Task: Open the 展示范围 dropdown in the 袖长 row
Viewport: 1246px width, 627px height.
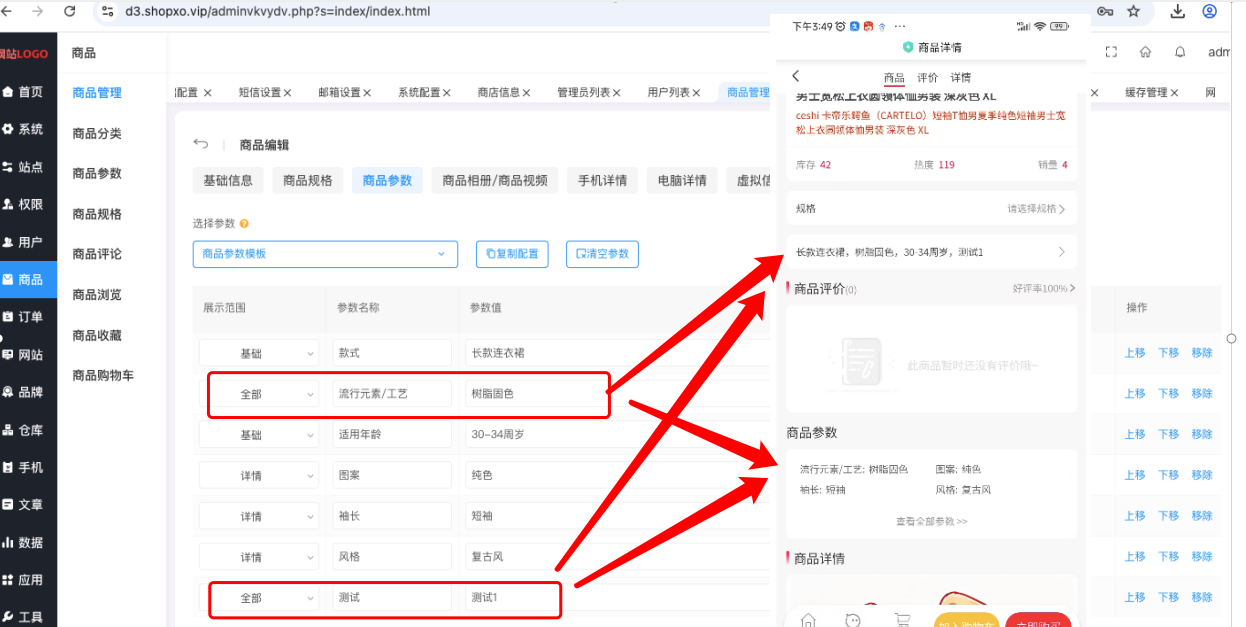Action: click(x=259, y=516)
